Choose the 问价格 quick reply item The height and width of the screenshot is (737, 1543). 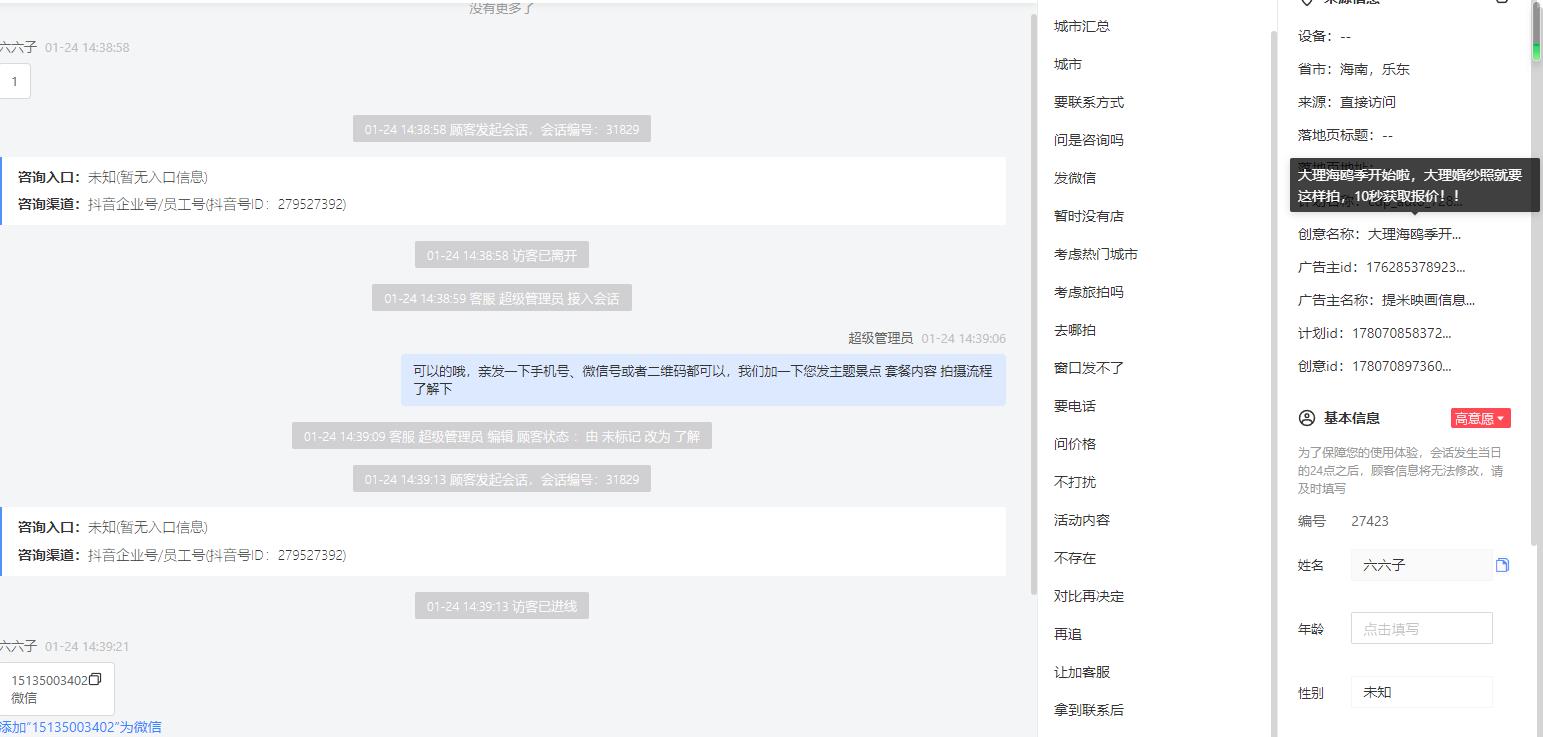tap(1075, 444)
